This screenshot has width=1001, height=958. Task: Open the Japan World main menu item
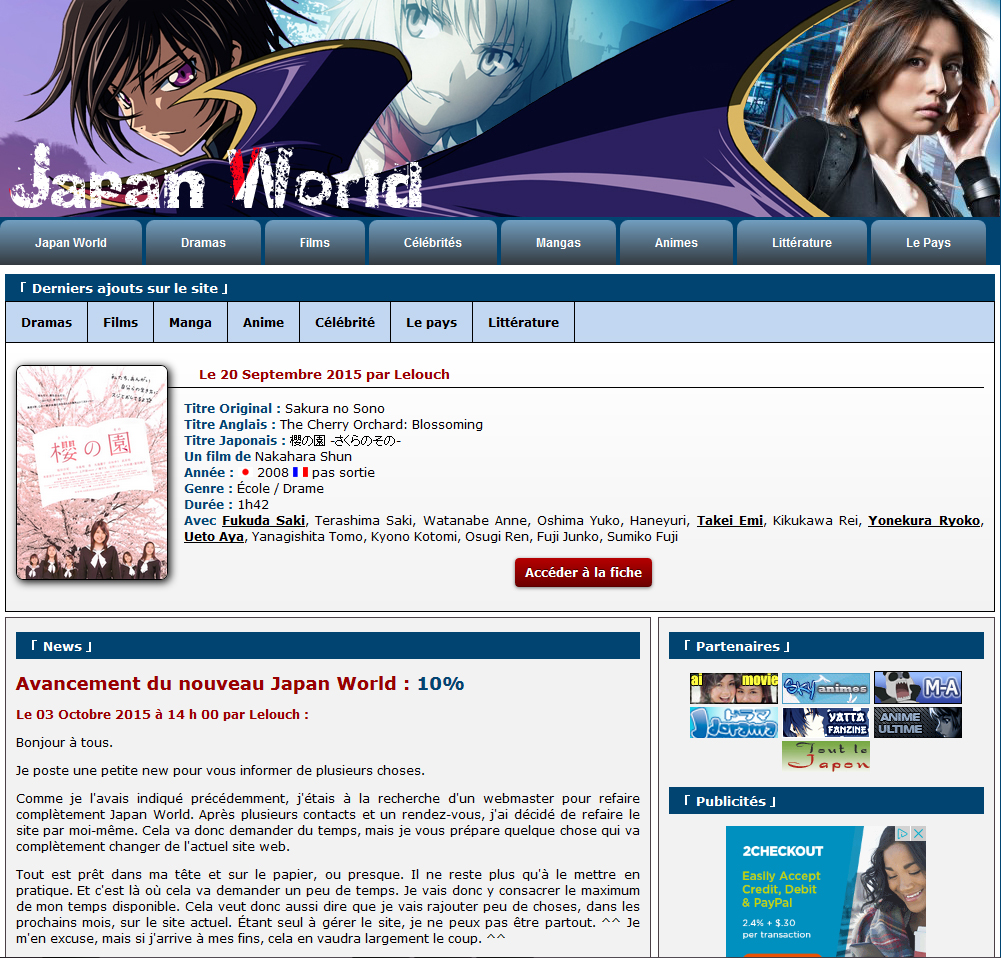[x=71, y=243]
